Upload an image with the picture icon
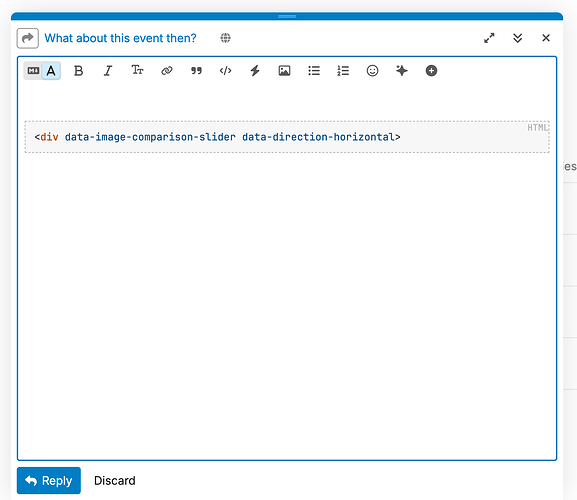Image resolution: width=577 pixels, height=500 pixels. tap(284, 71)
